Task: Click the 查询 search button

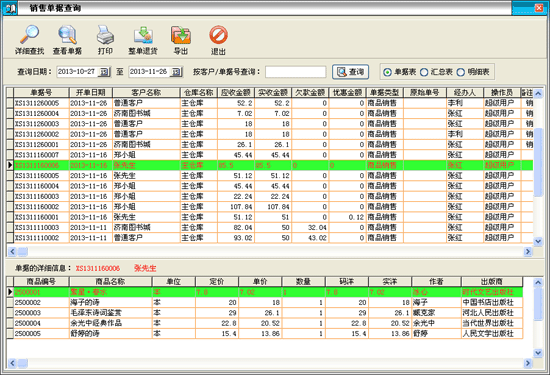Action: point(350,72)
